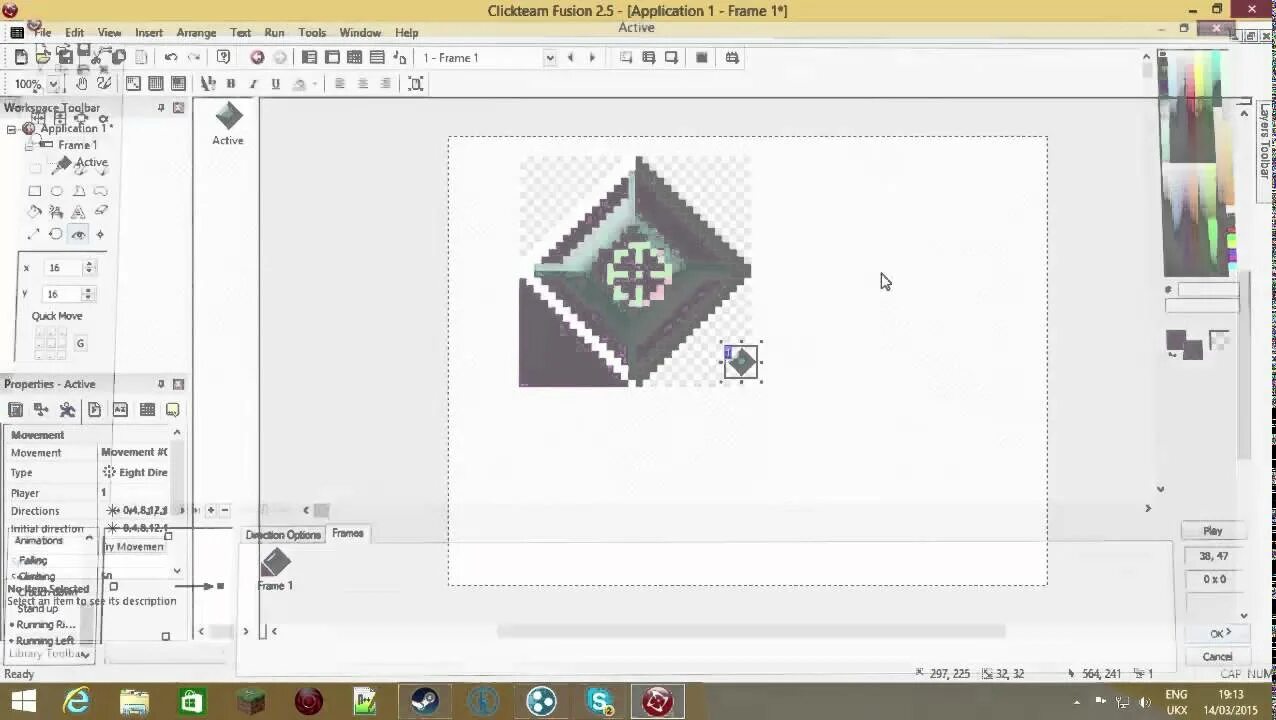Screen dimensions: 1276x720
Task: Click the center-in-frame toolbar icon
Action: (416, 83)
